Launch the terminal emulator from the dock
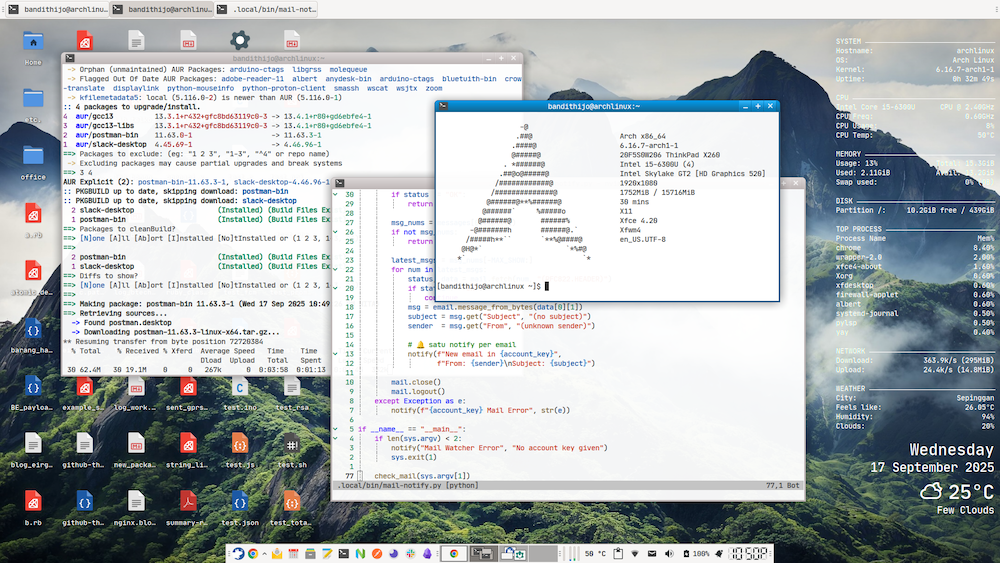Screen dimensions: 1000x563 tap(343, 553)
